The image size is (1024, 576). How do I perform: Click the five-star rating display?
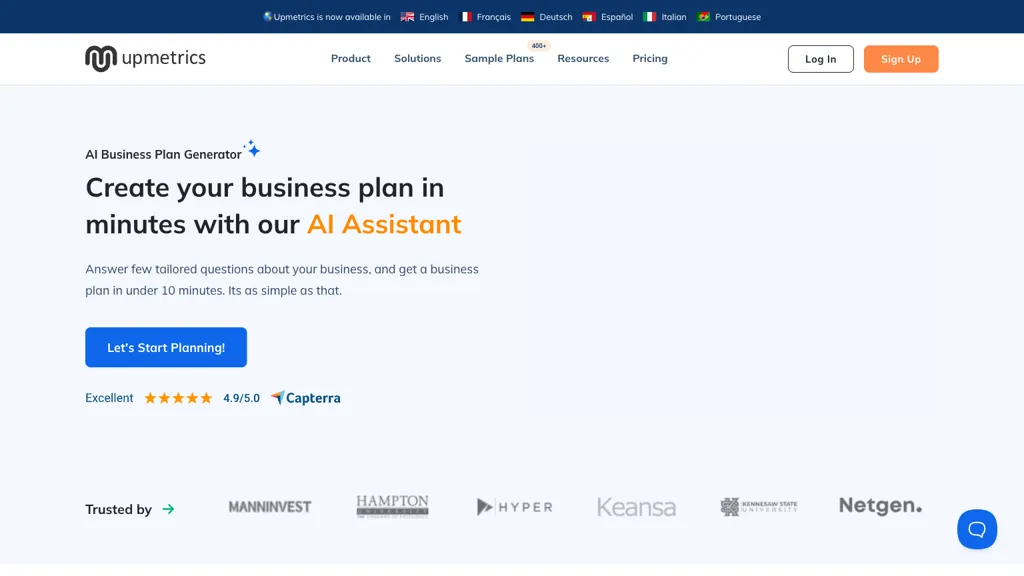[x=177, y=397]
